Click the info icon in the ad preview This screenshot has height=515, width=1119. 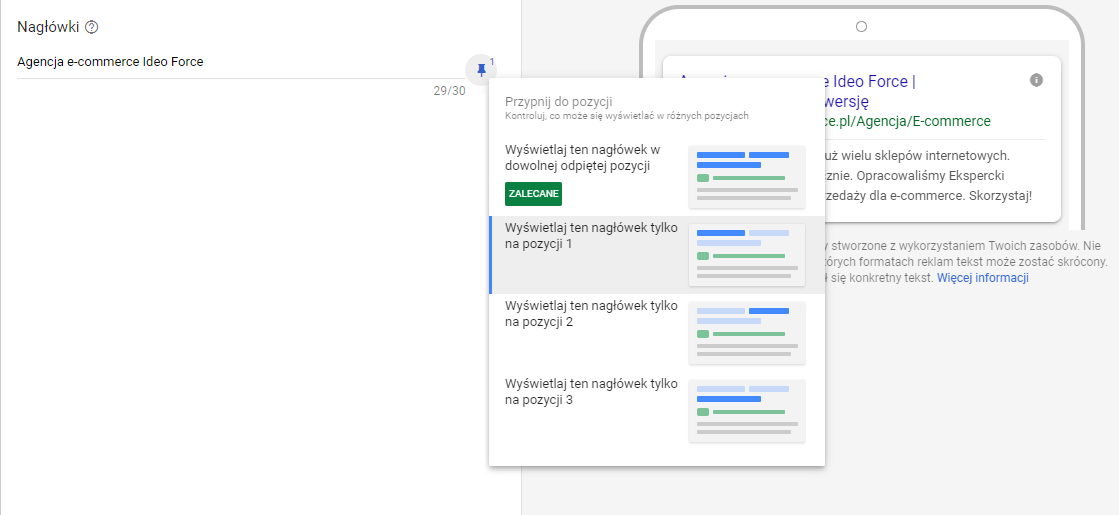1036,80
